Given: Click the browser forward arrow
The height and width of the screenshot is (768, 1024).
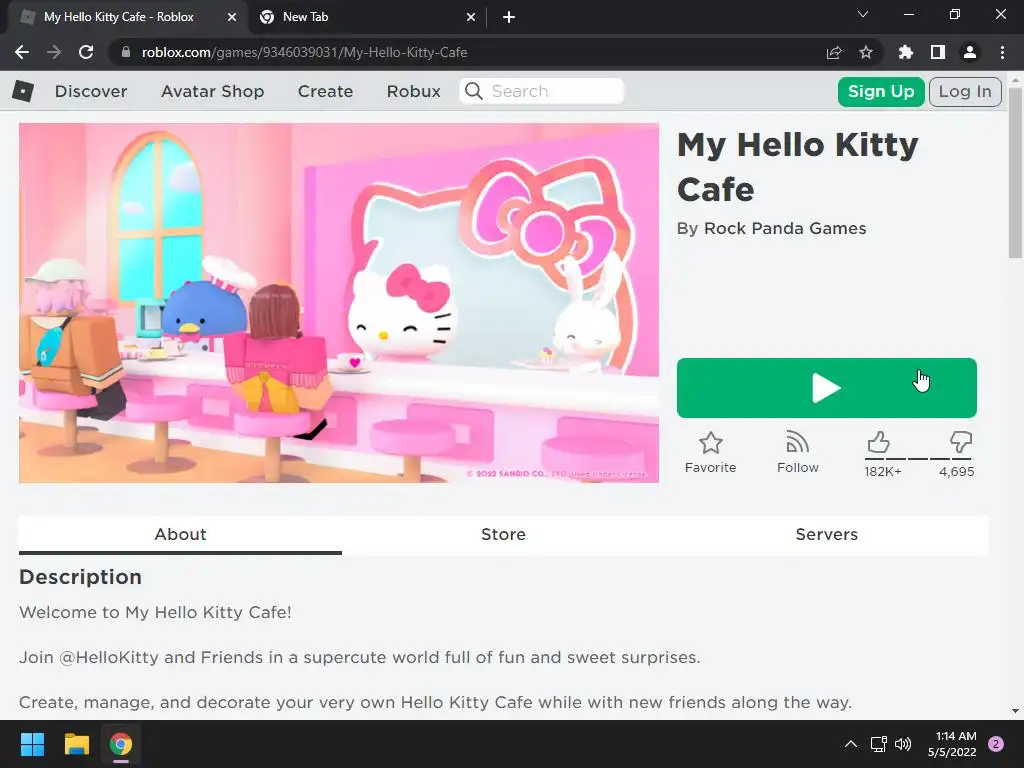Looking at the screenshot, I should point(54,52).
